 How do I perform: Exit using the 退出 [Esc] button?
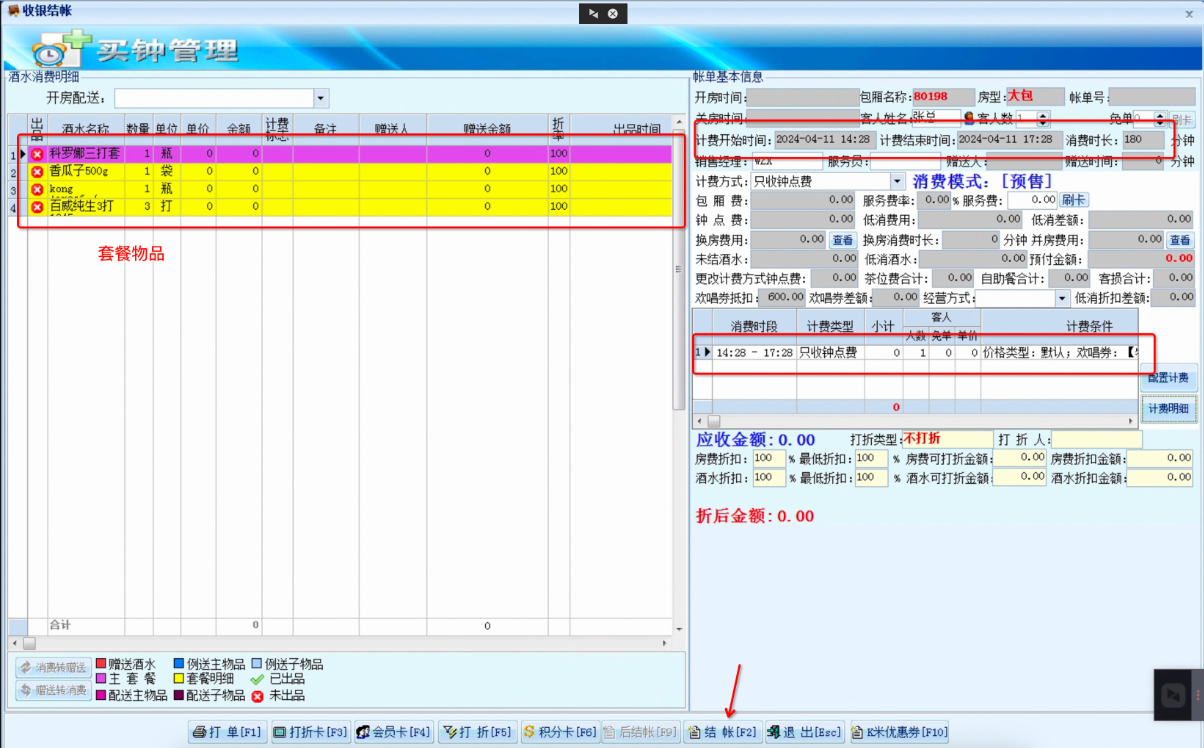pos(804,732)
